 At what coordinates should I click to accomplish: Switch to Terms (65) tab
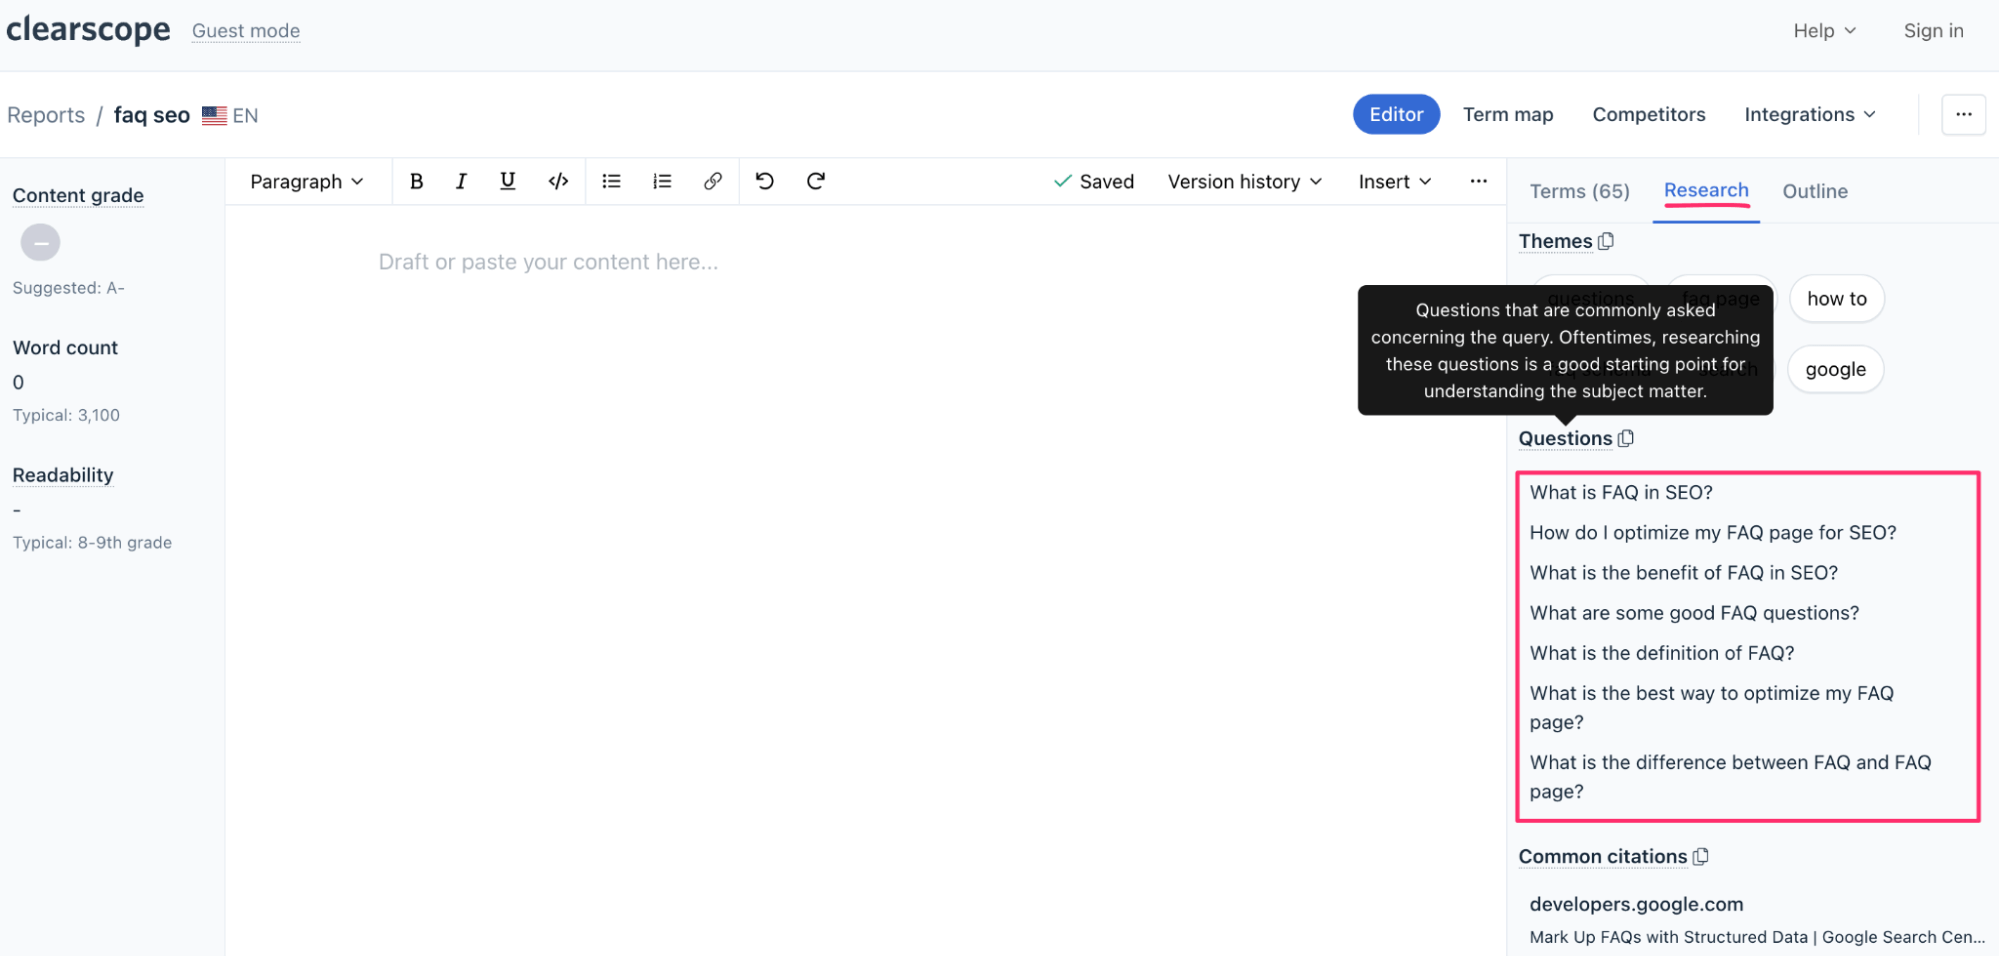click(1579, 191)
